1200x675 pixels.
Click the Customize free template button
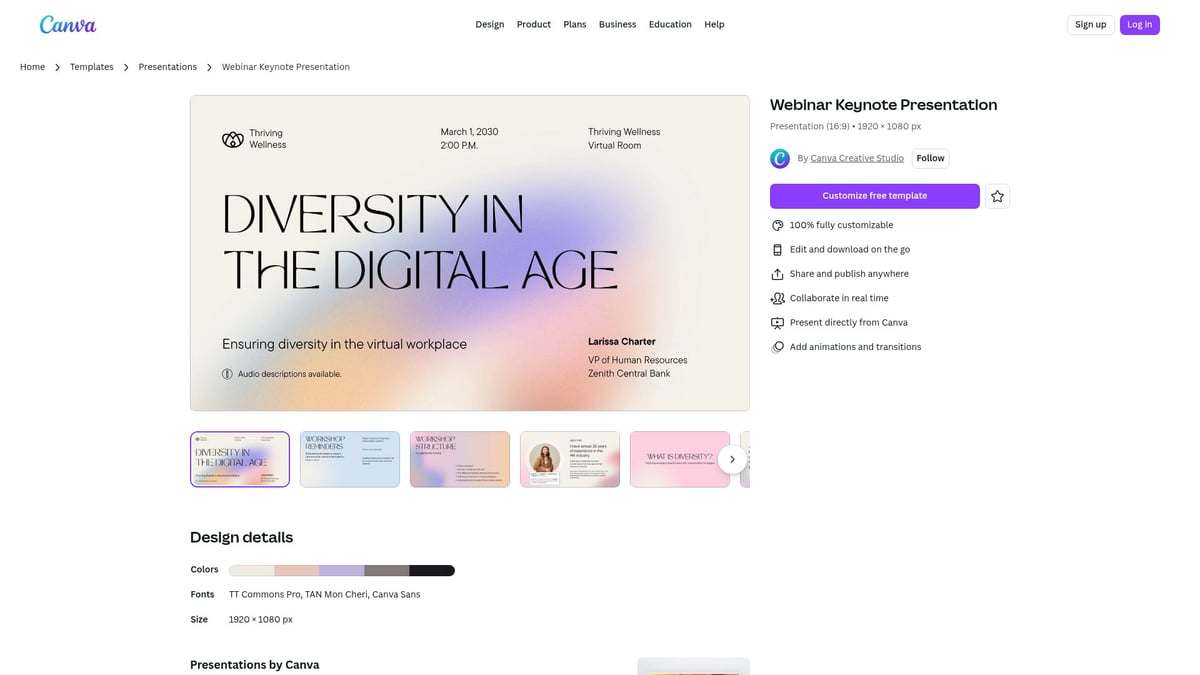[874, 195]
